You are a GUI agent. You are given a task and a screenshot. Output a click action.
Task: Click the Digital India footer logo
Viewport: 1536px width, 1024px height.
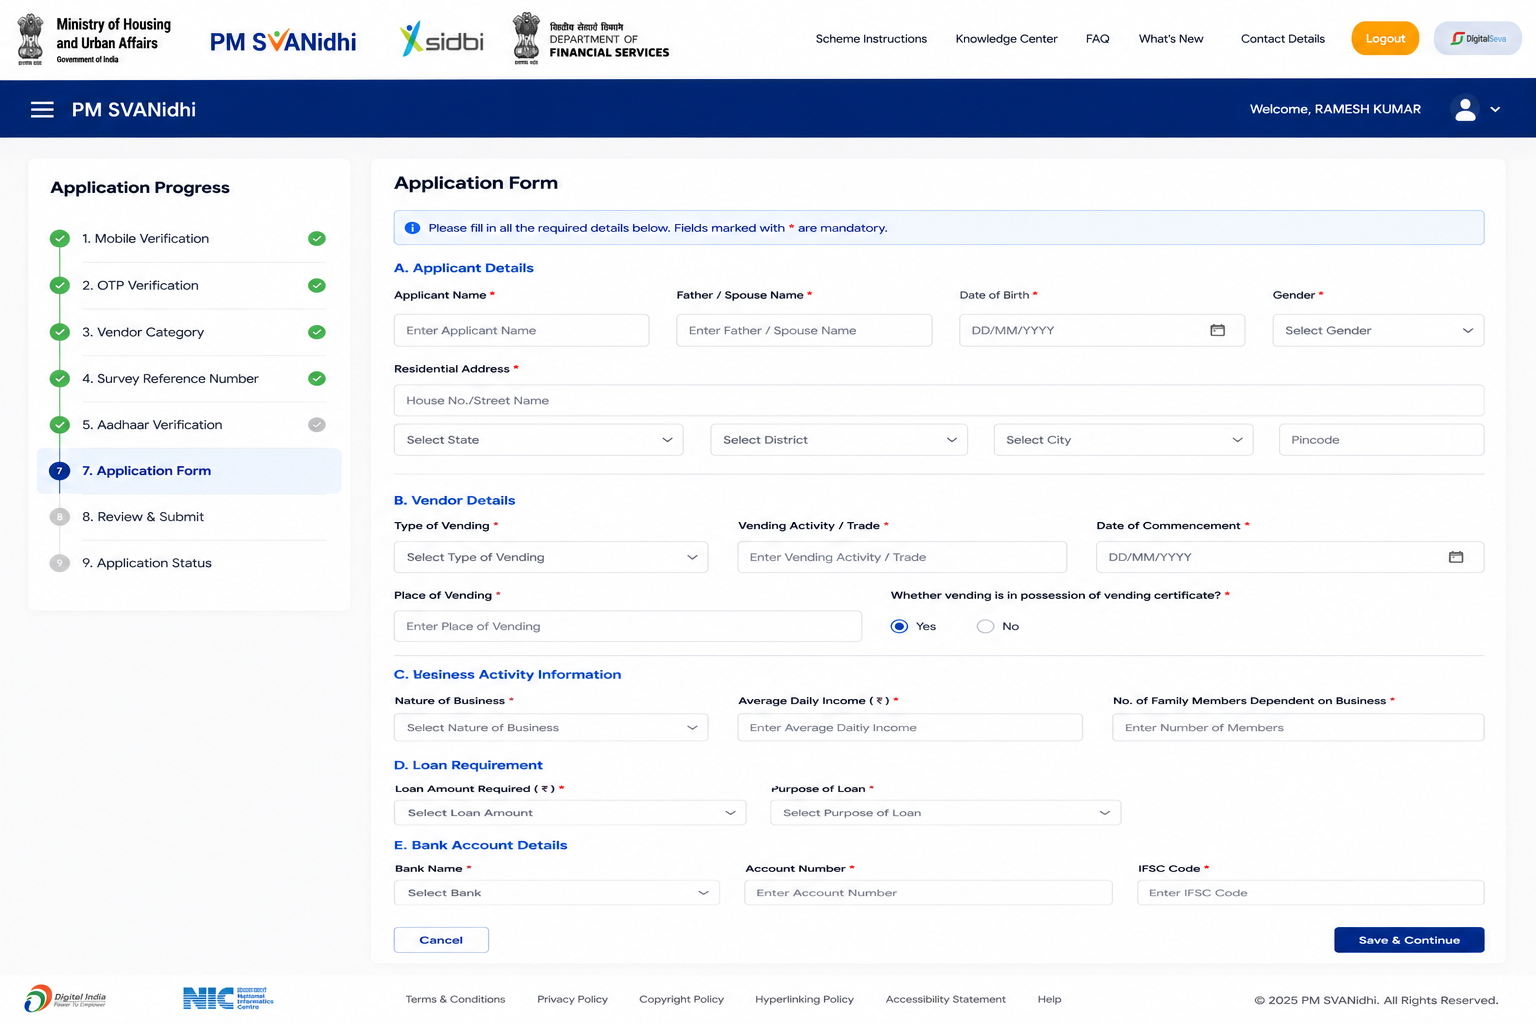[x=65, y=999]
